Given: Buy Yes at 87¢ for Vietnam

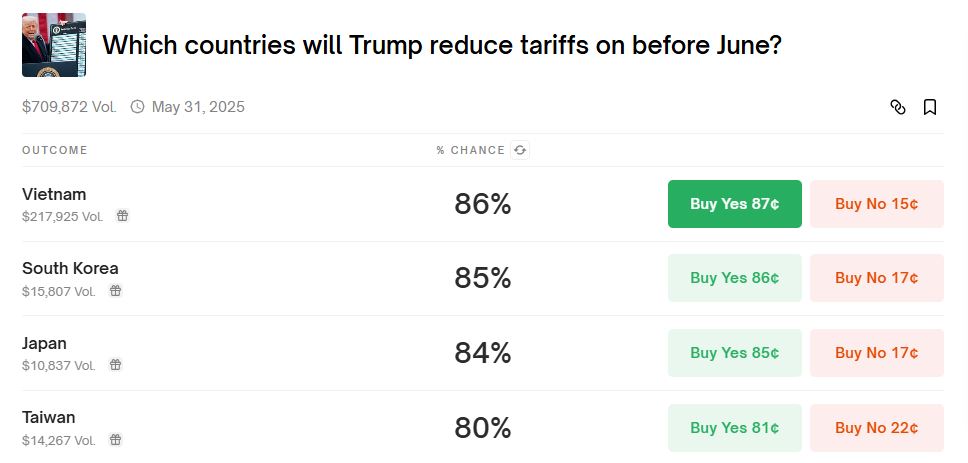Looking at the screenshot, I should (734, 204).
